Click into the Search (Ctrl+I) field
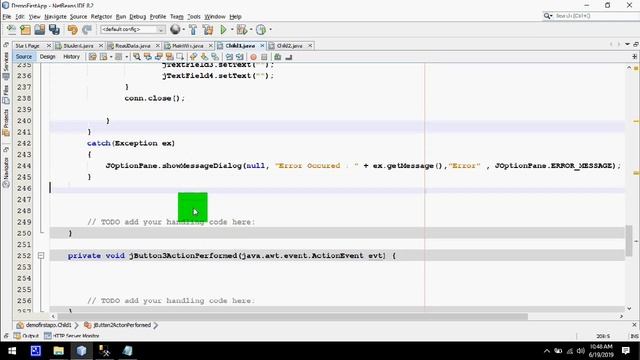 [596, 16]
